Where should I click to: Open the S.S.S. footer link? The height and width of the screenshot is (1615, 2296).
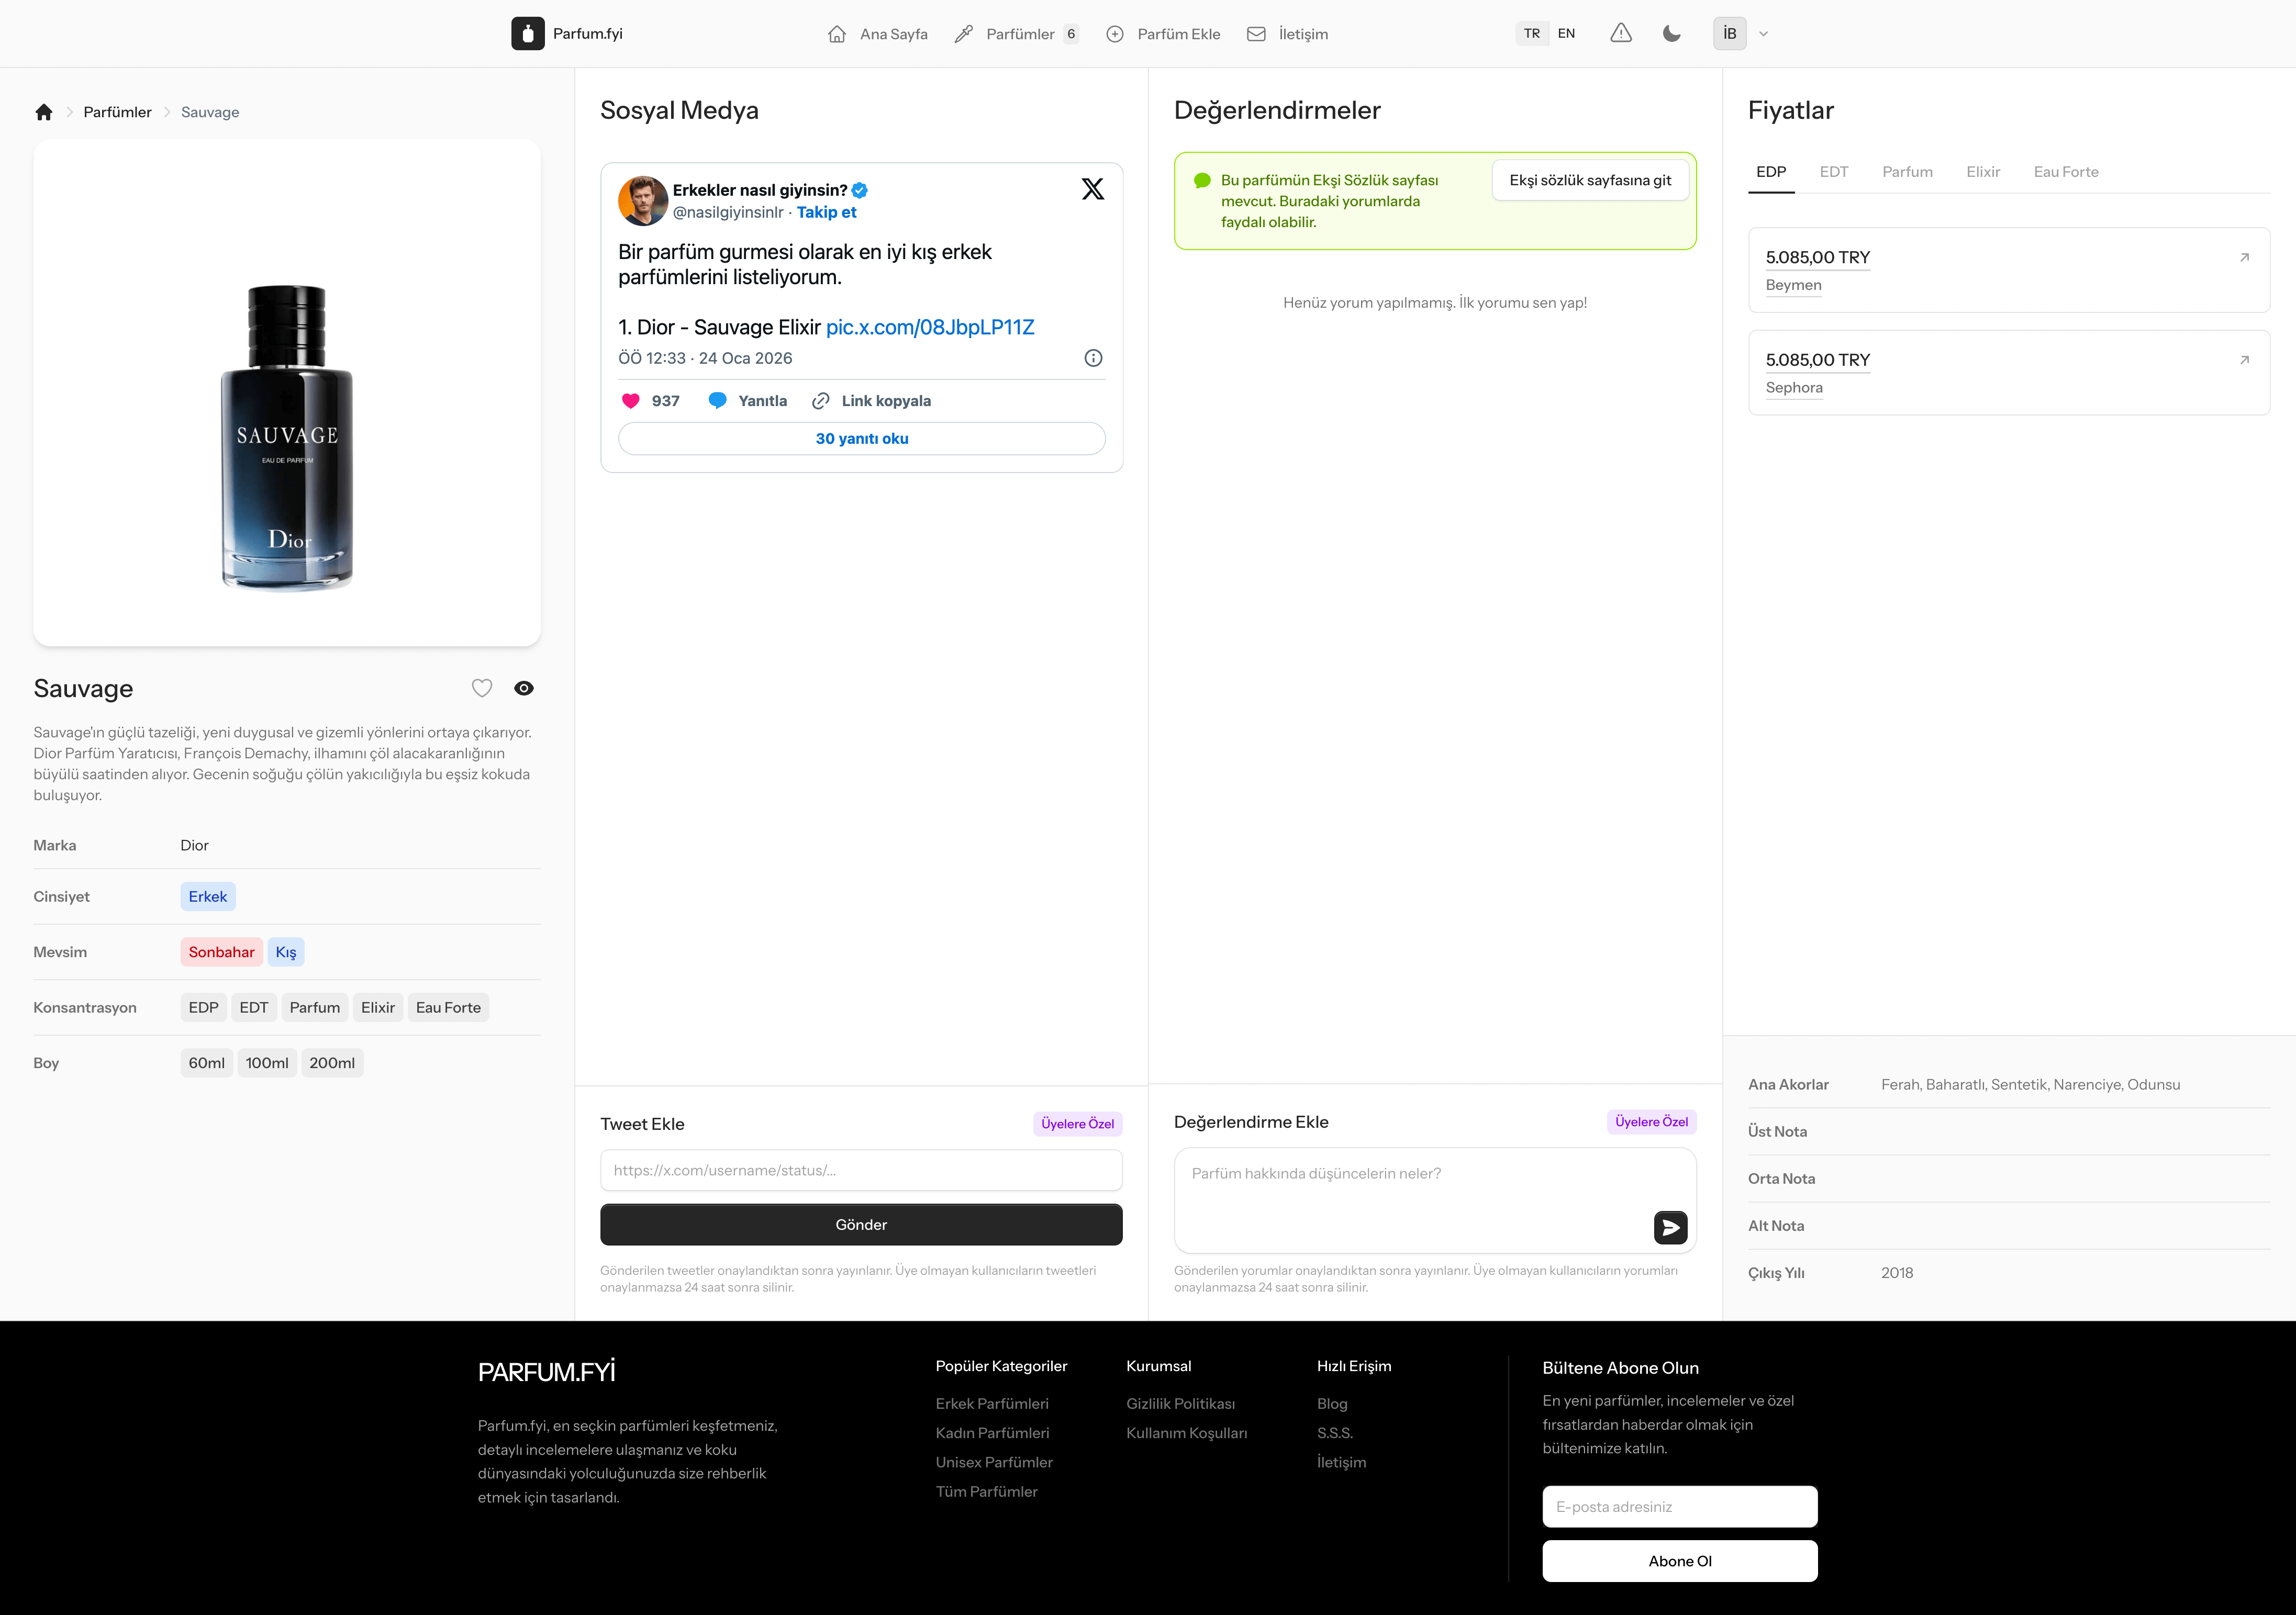pyautogui.click(x=1335, y=1433)
